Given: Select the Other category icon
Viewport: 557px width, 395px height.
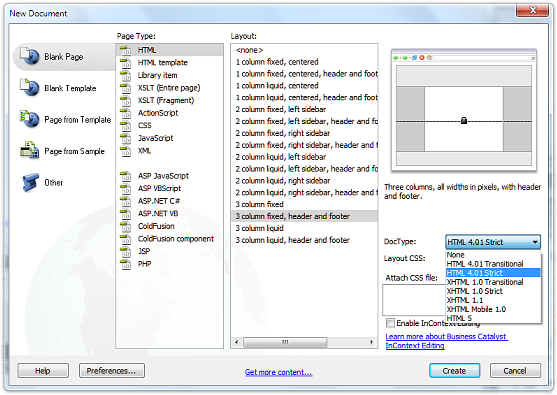Looking at the screenshot, I should [31, 182].
